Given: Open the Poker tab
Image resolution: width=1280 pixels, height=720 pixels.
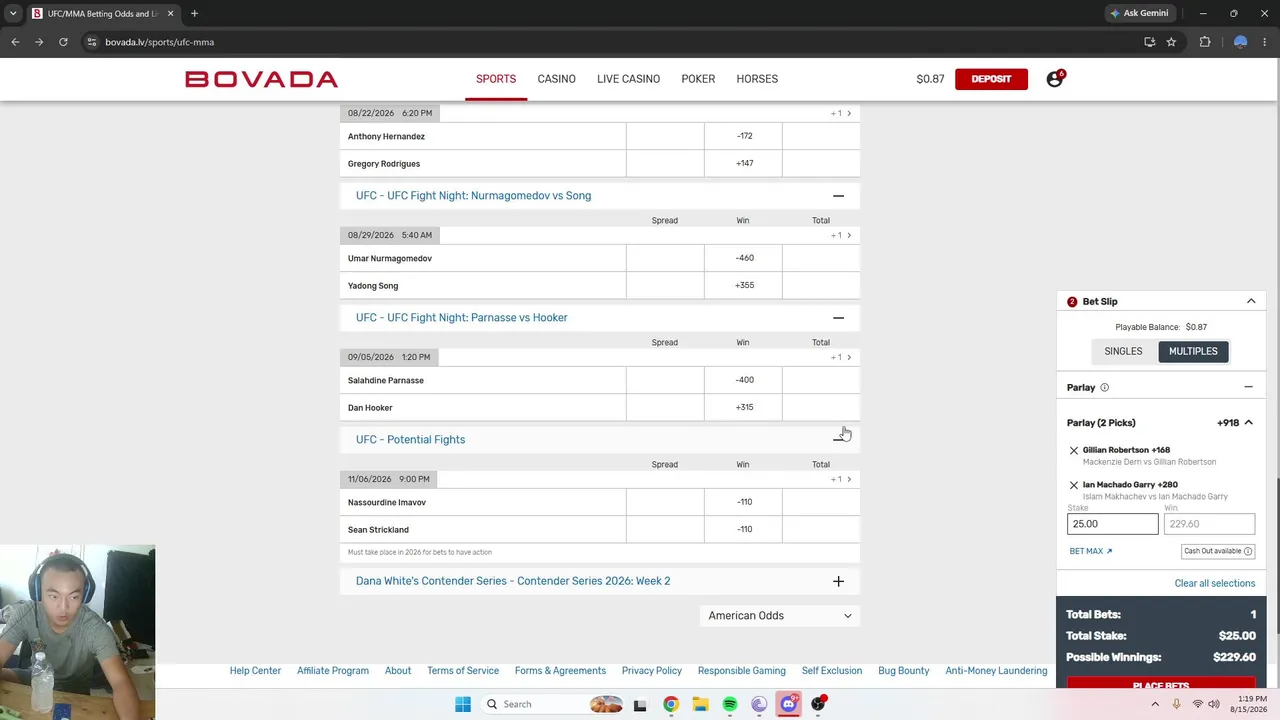Looking at the screenshot, I should pos(698,79).
